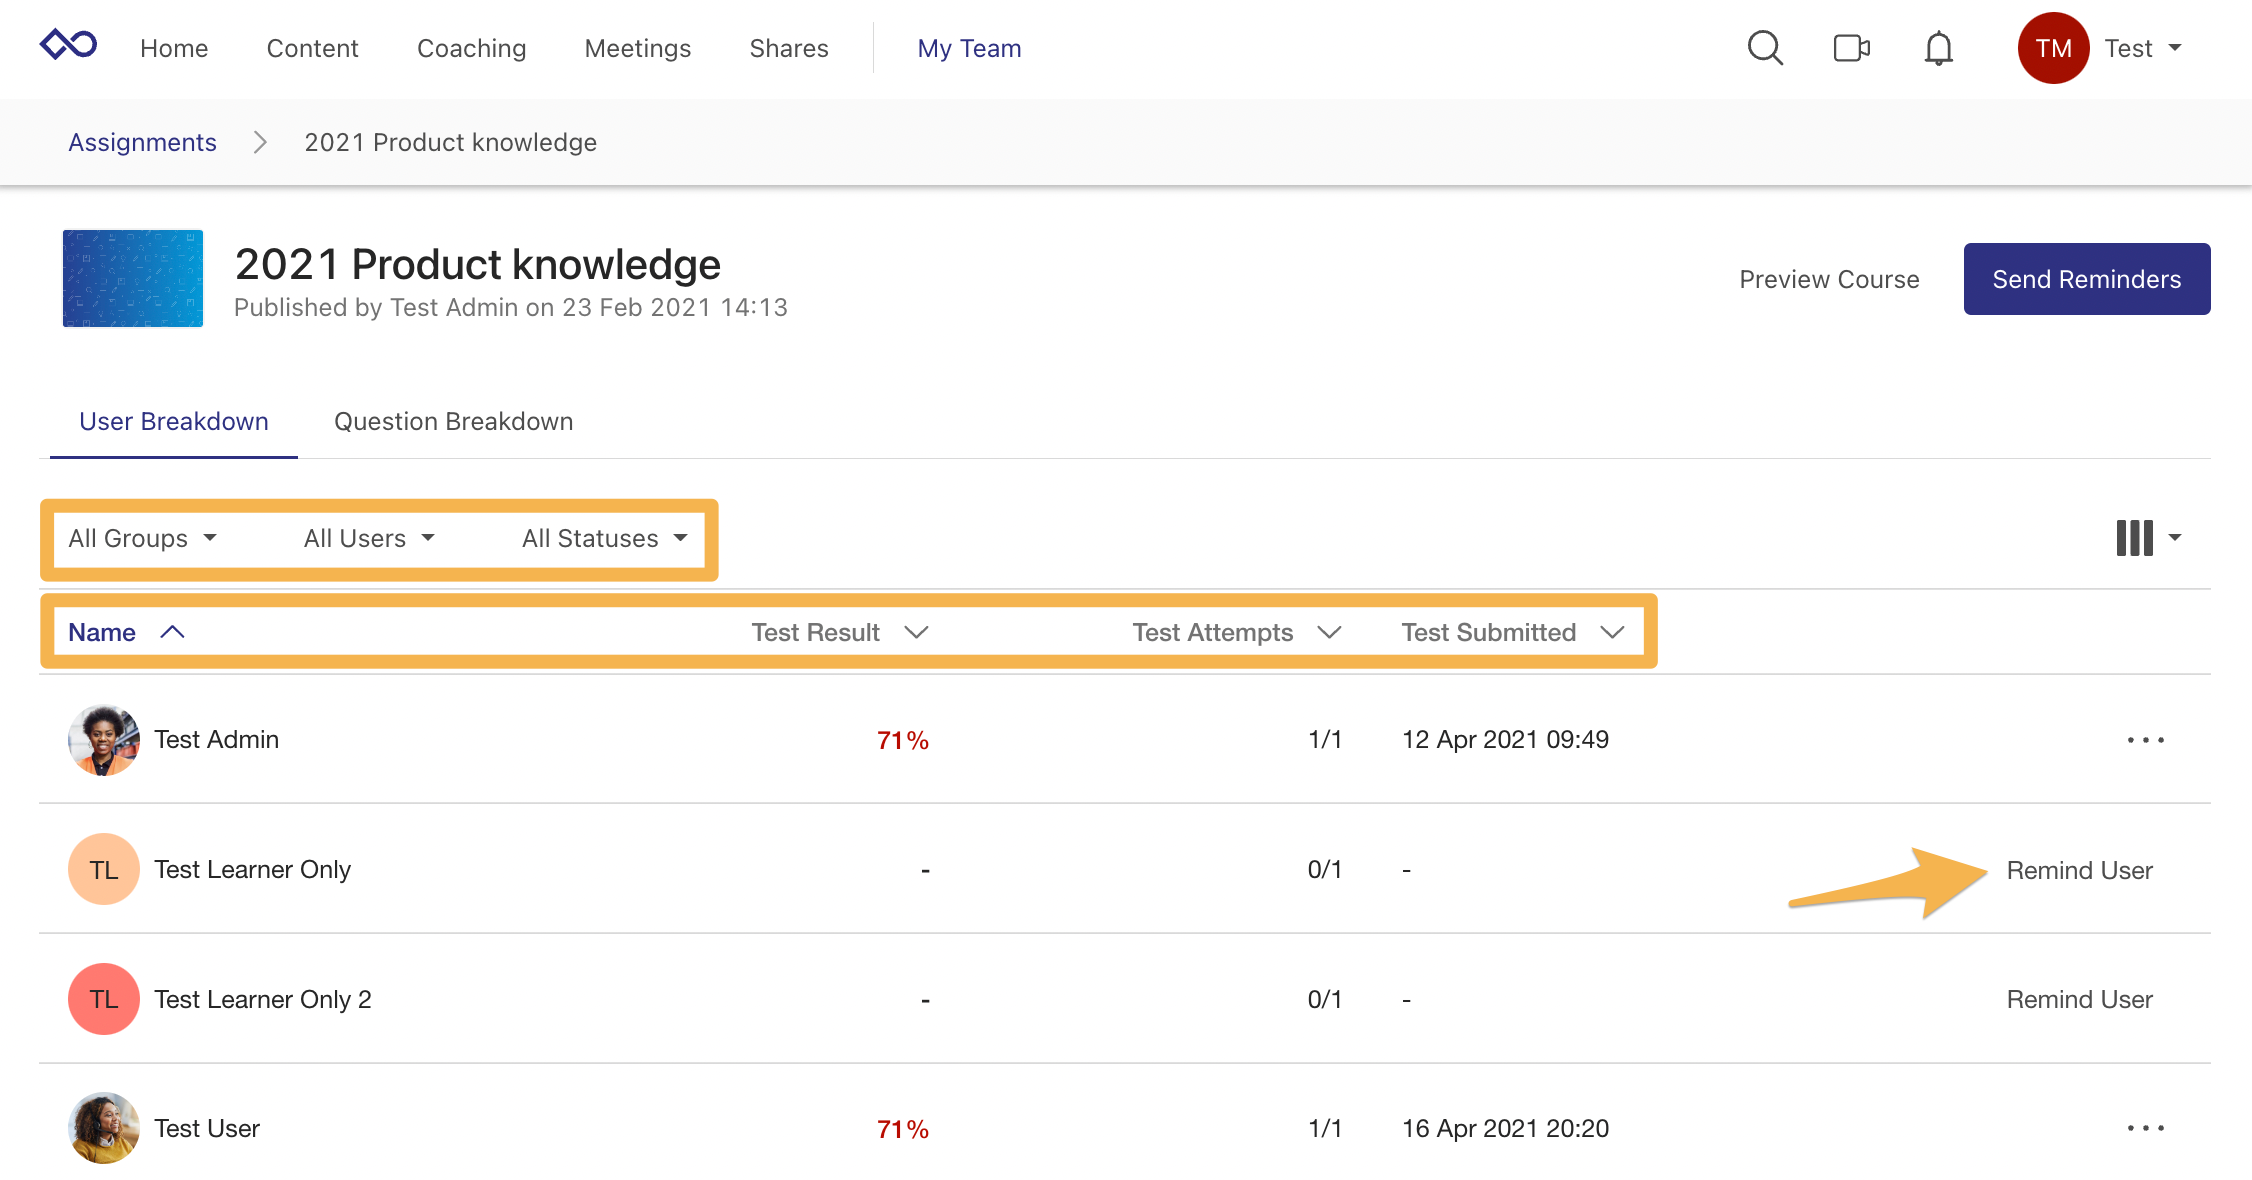Open the ellipsis menu for Test User

[x=2145, y=1128]
